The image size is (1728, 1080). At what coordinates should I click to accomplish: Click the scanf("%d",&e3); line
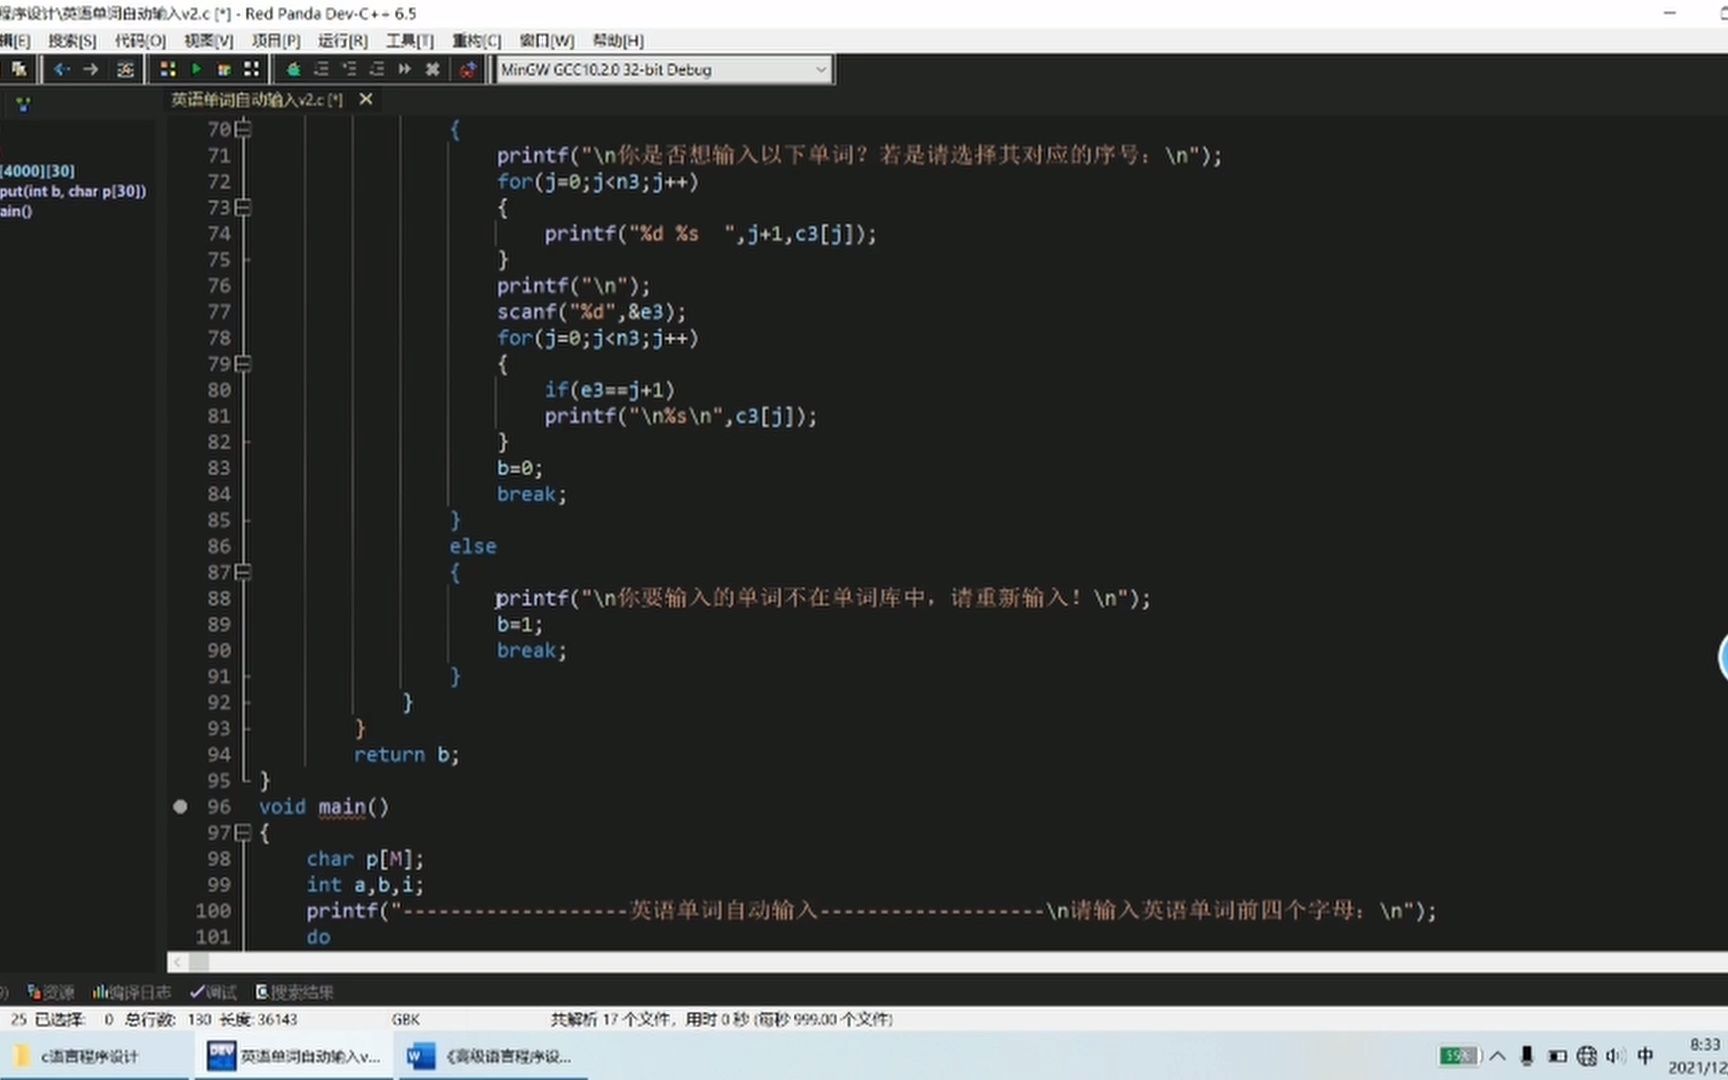[592, 312]
